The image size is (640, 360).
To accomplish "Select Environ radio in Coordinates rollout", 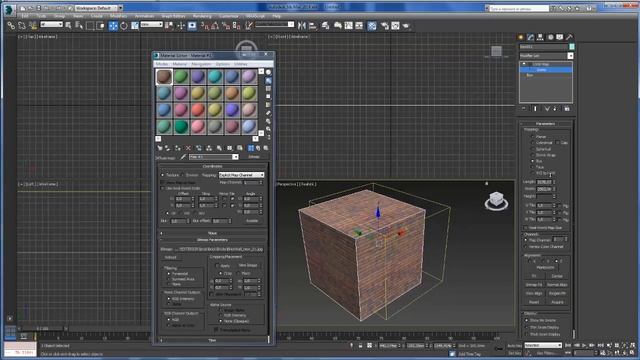I will click(183, 175).
